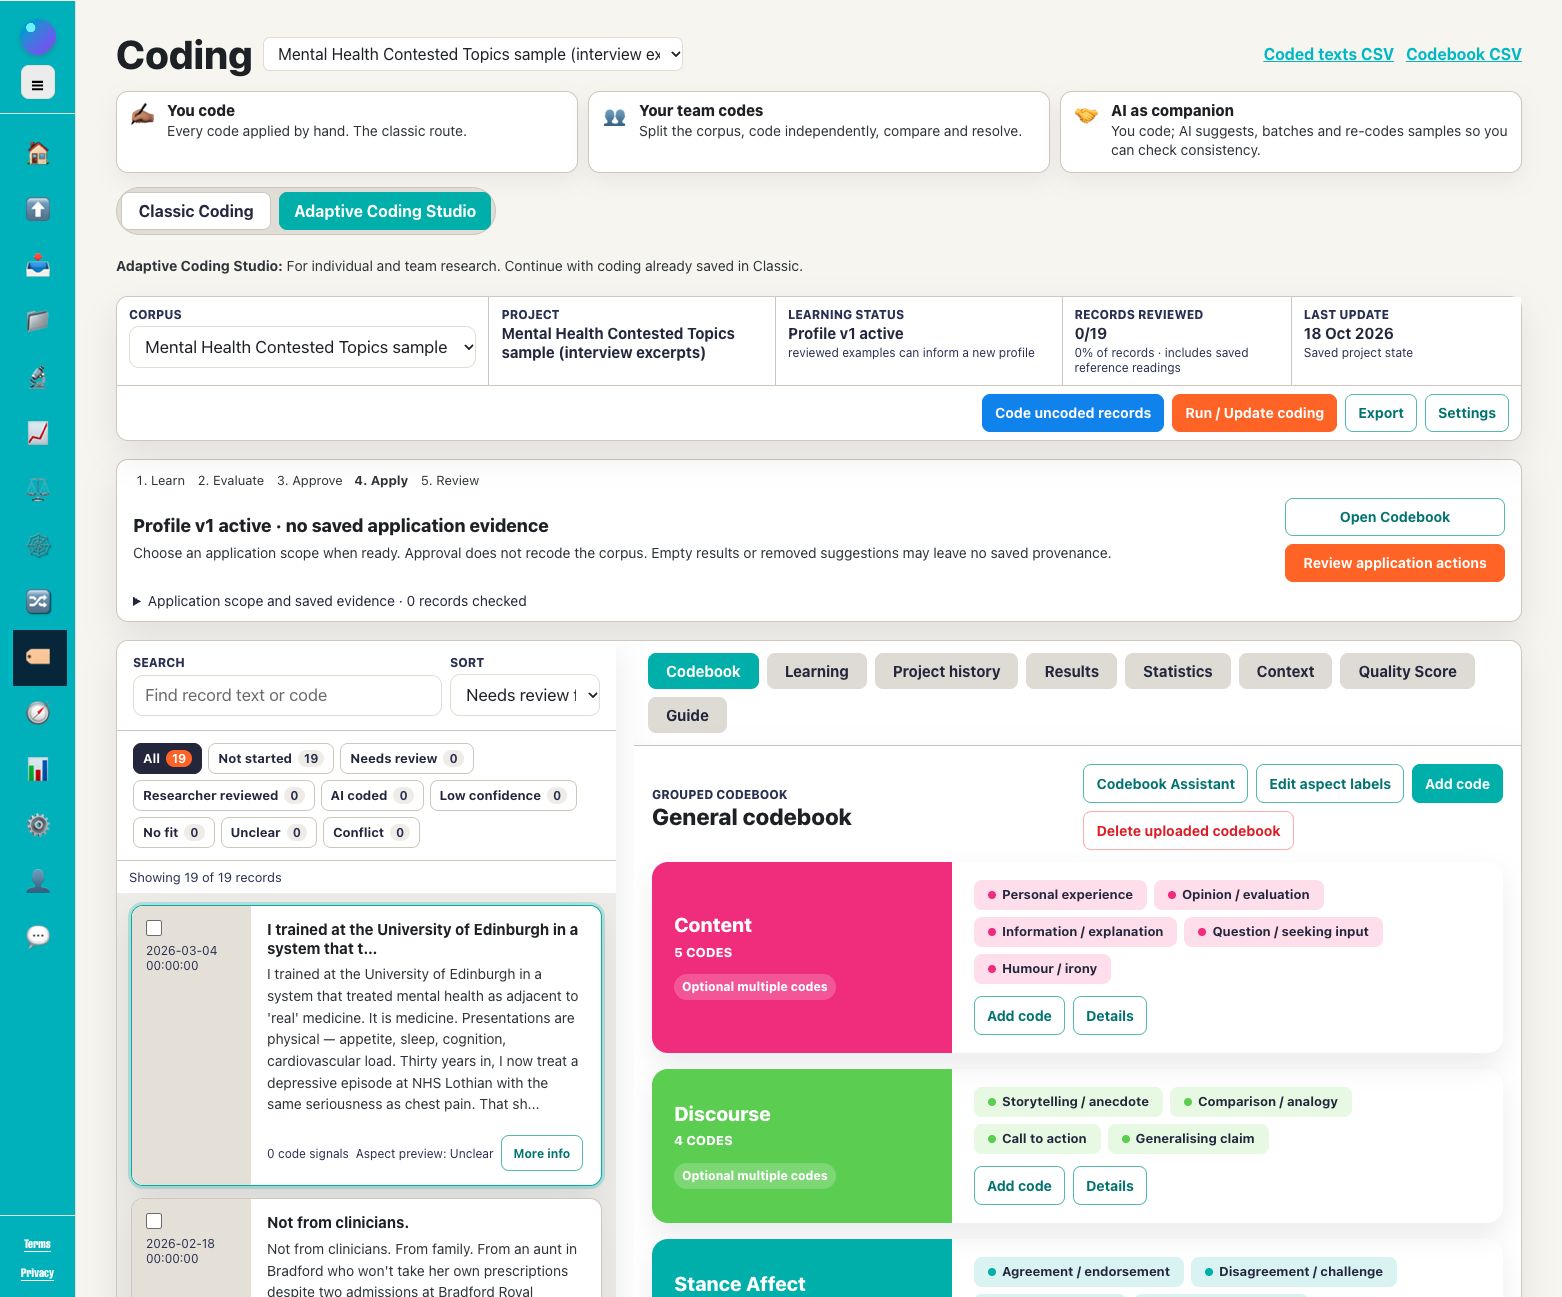The height and width of the screenshot is (1297, 1562).
Task: Open the upload arrow icon in sidebar
Action: pos(38,209)
